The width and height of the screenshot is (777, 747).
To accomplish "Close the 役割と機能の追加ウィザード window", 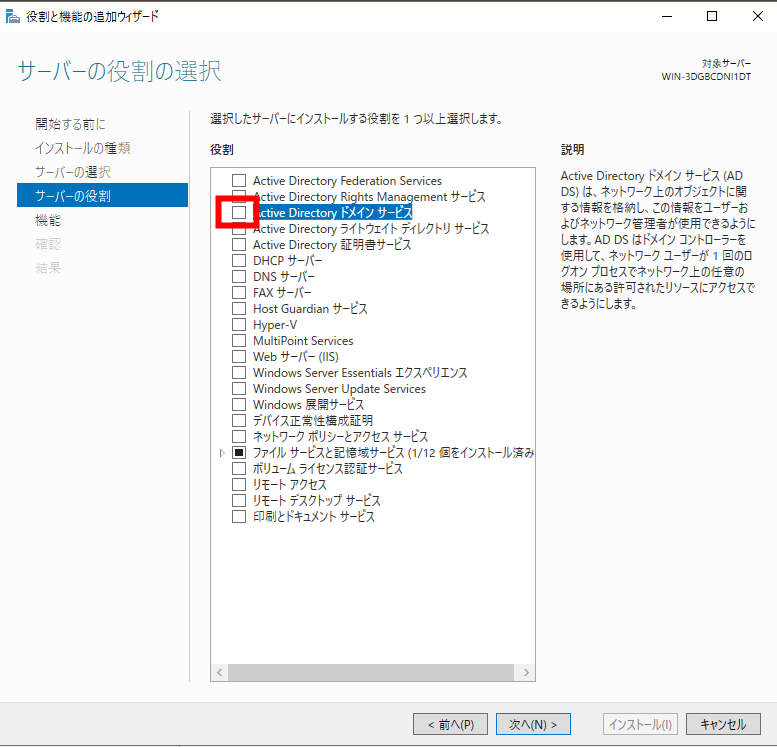I will coord(757,16).
